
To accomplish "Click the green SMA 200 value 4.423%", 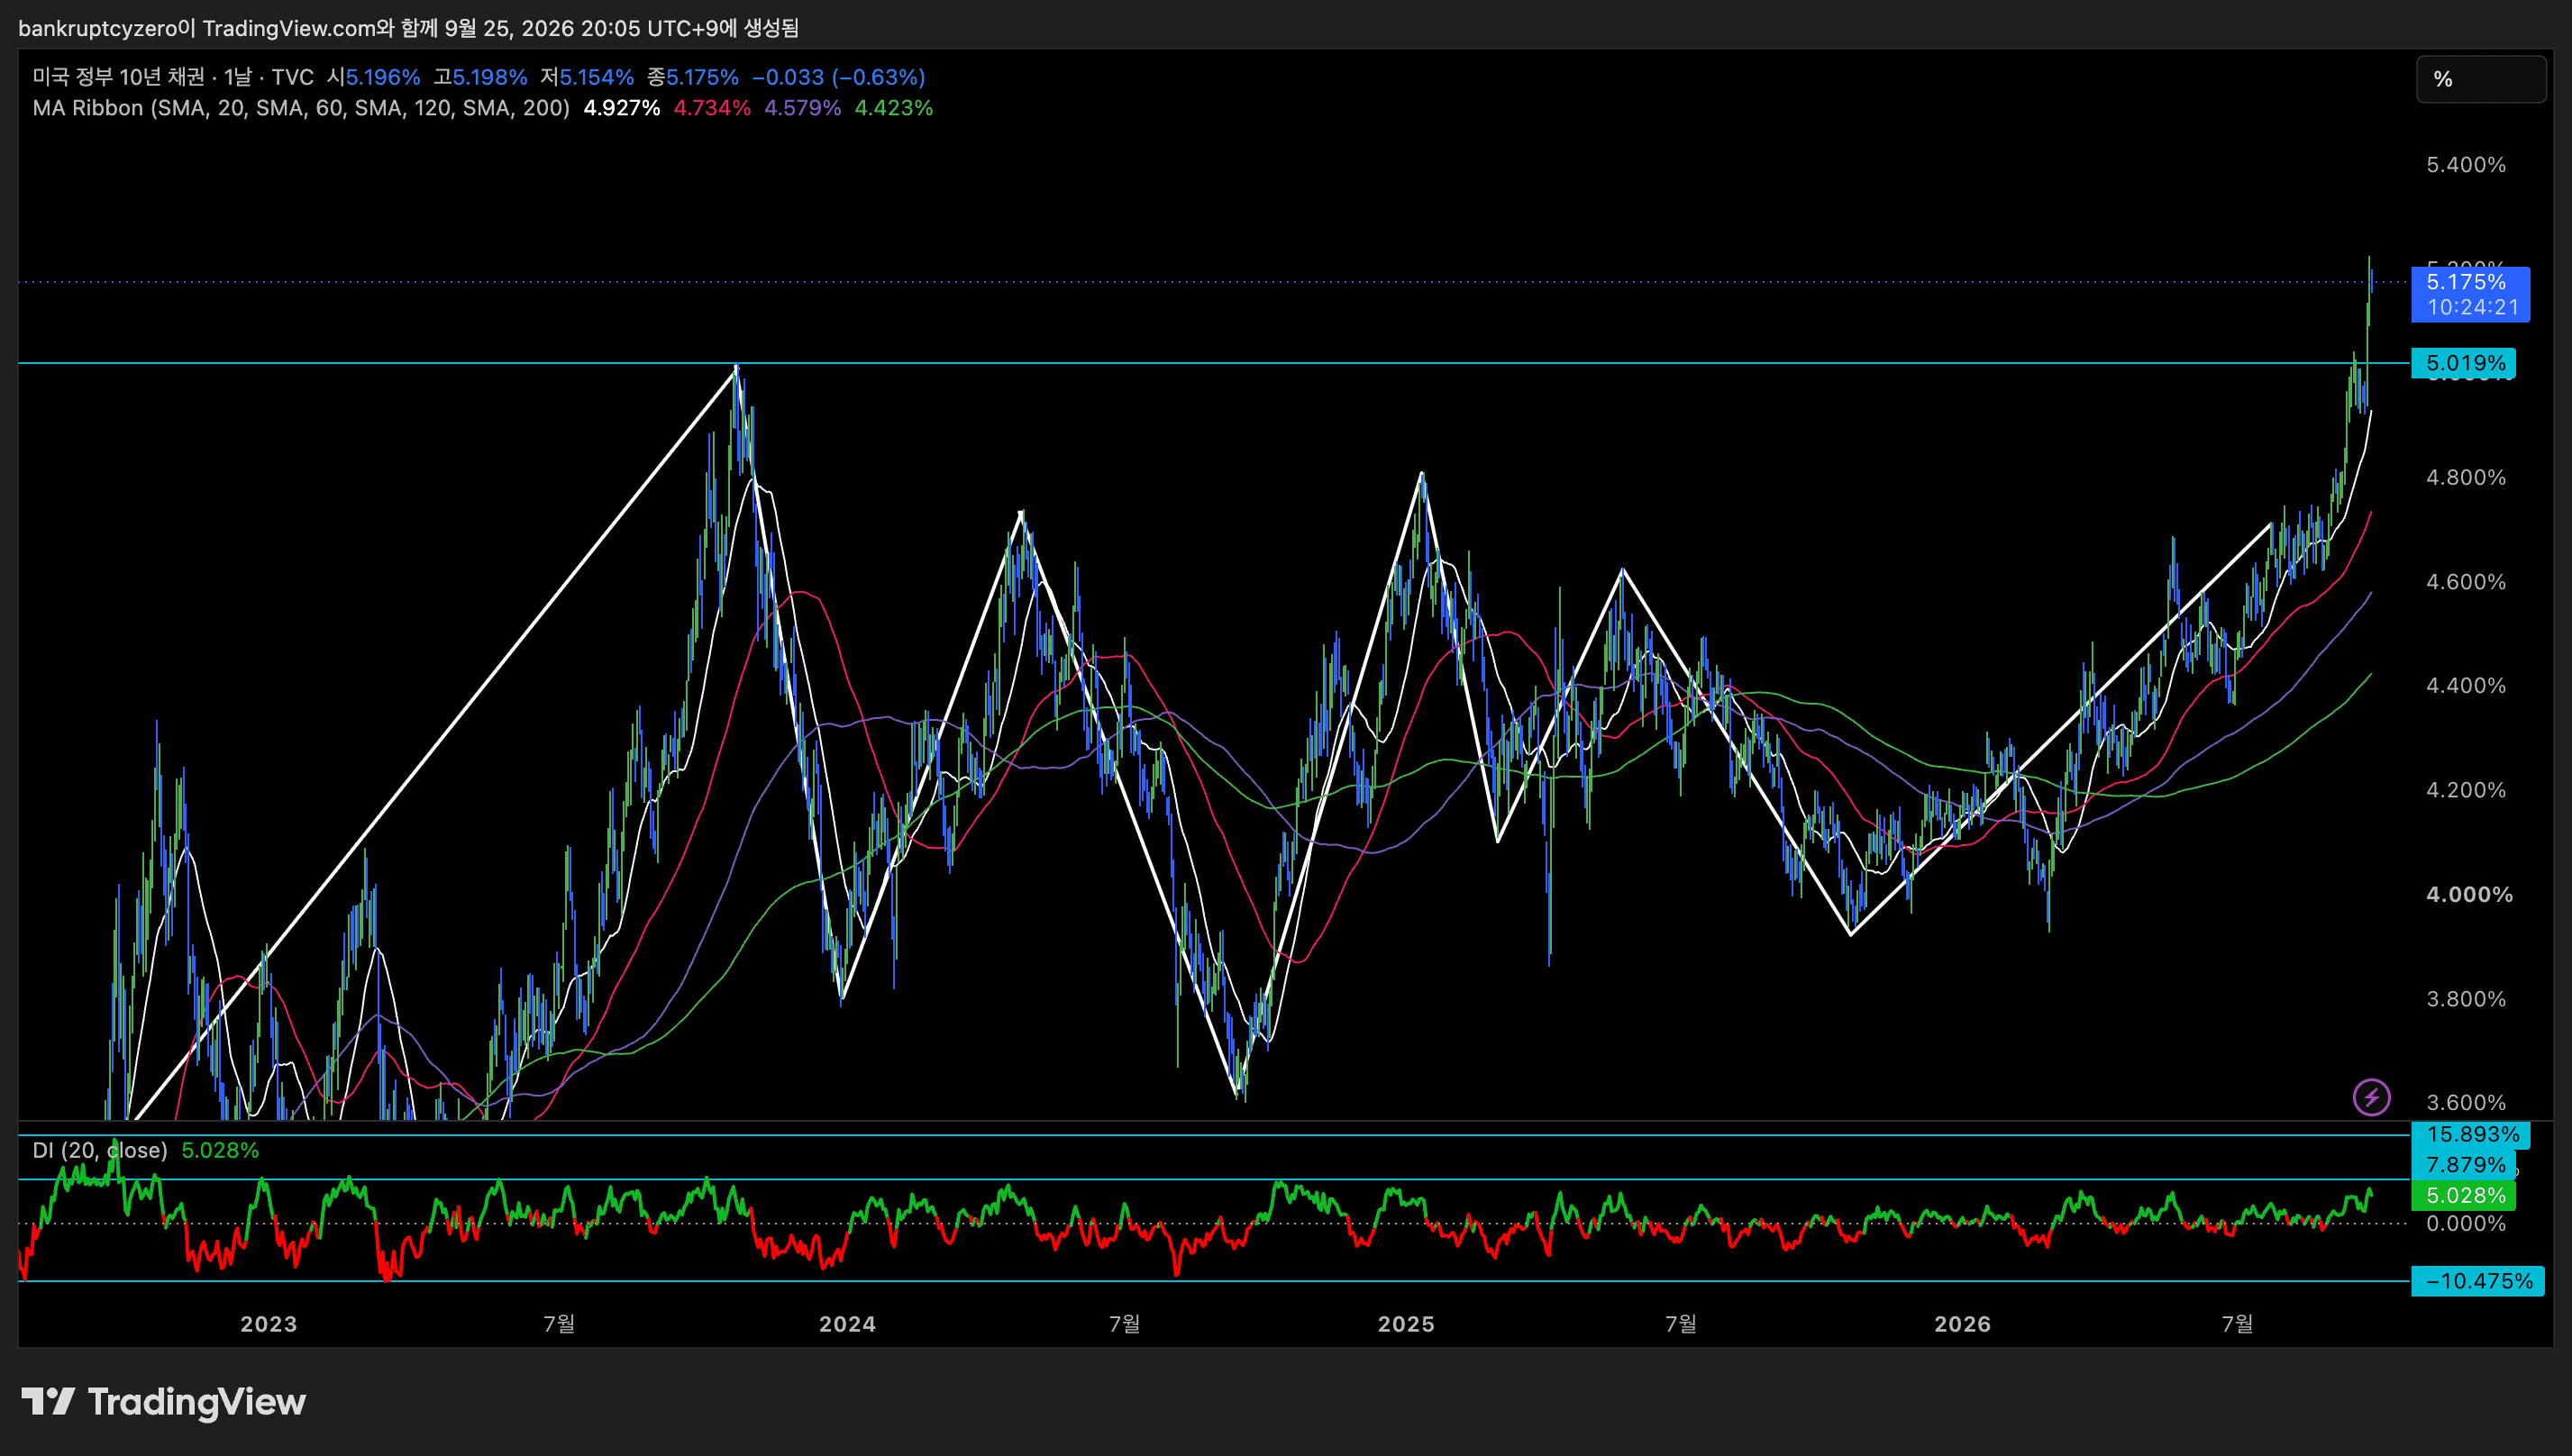I will tap(894, 108).
